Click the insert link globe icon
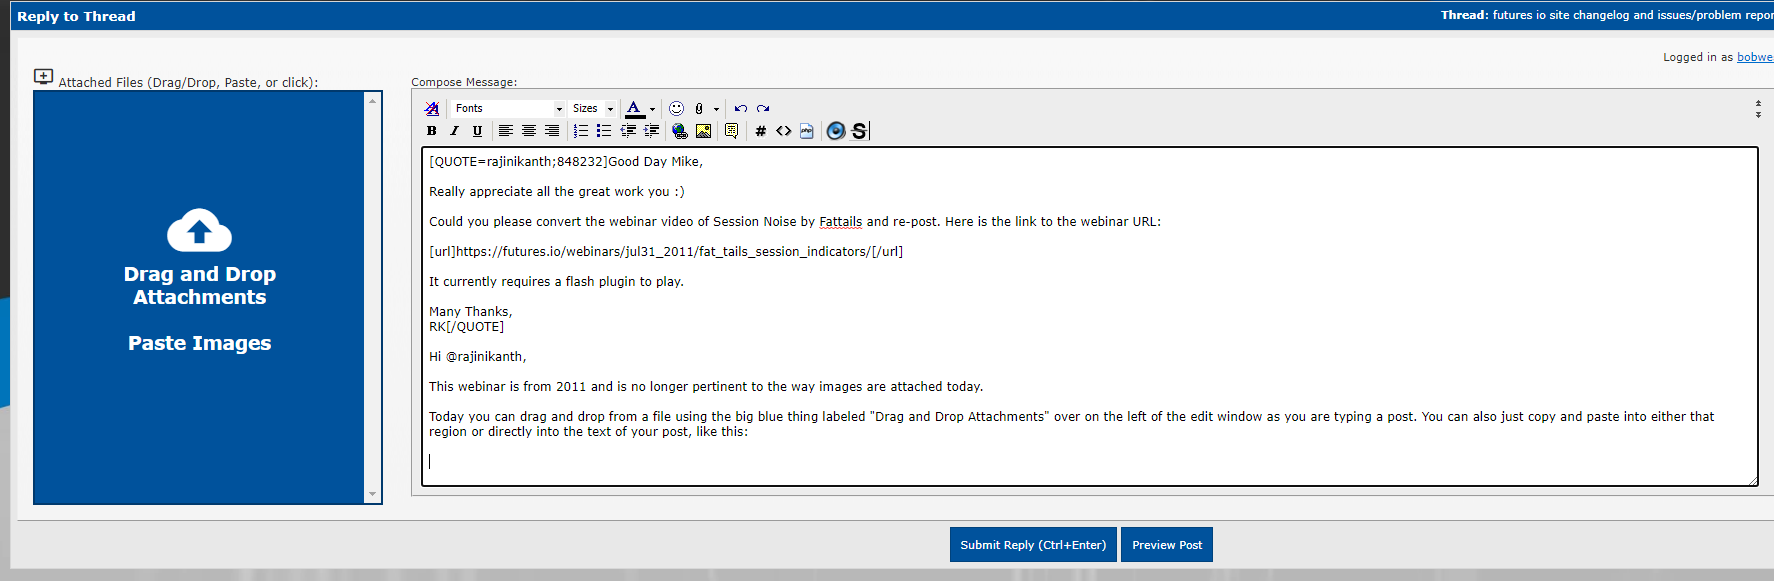The image size is (1774, 581). click(x=680, y=131)
